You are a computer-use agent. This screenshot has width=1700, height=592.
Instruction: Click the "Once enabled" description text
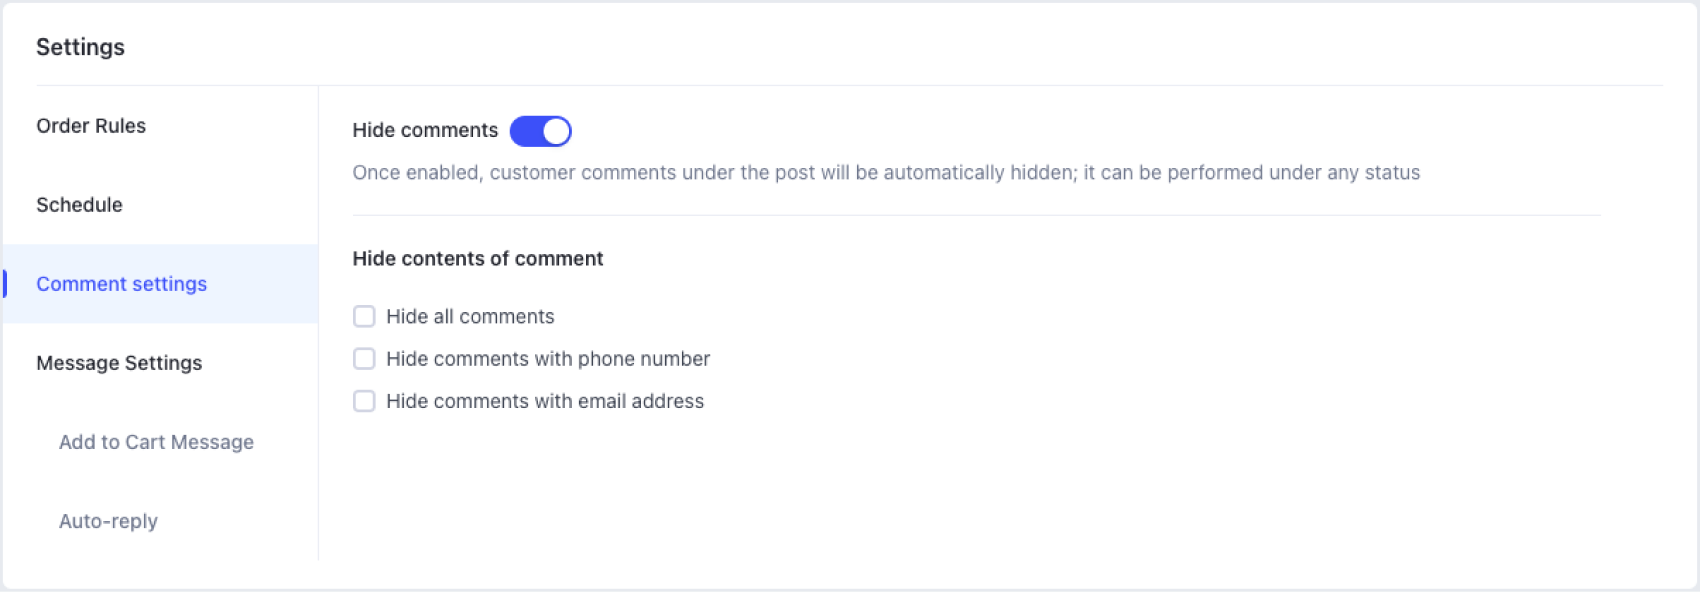(x=885, y=173)
